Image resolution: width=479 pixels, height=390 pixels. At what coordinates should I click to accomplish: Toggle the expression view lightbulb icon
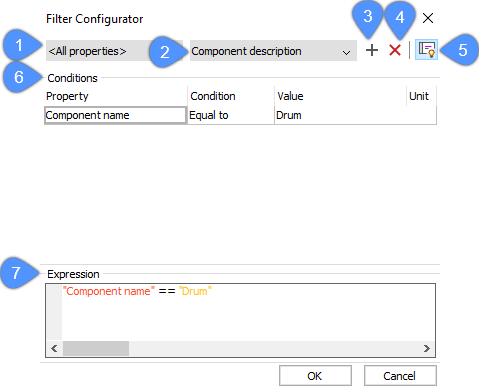[426, 50]
